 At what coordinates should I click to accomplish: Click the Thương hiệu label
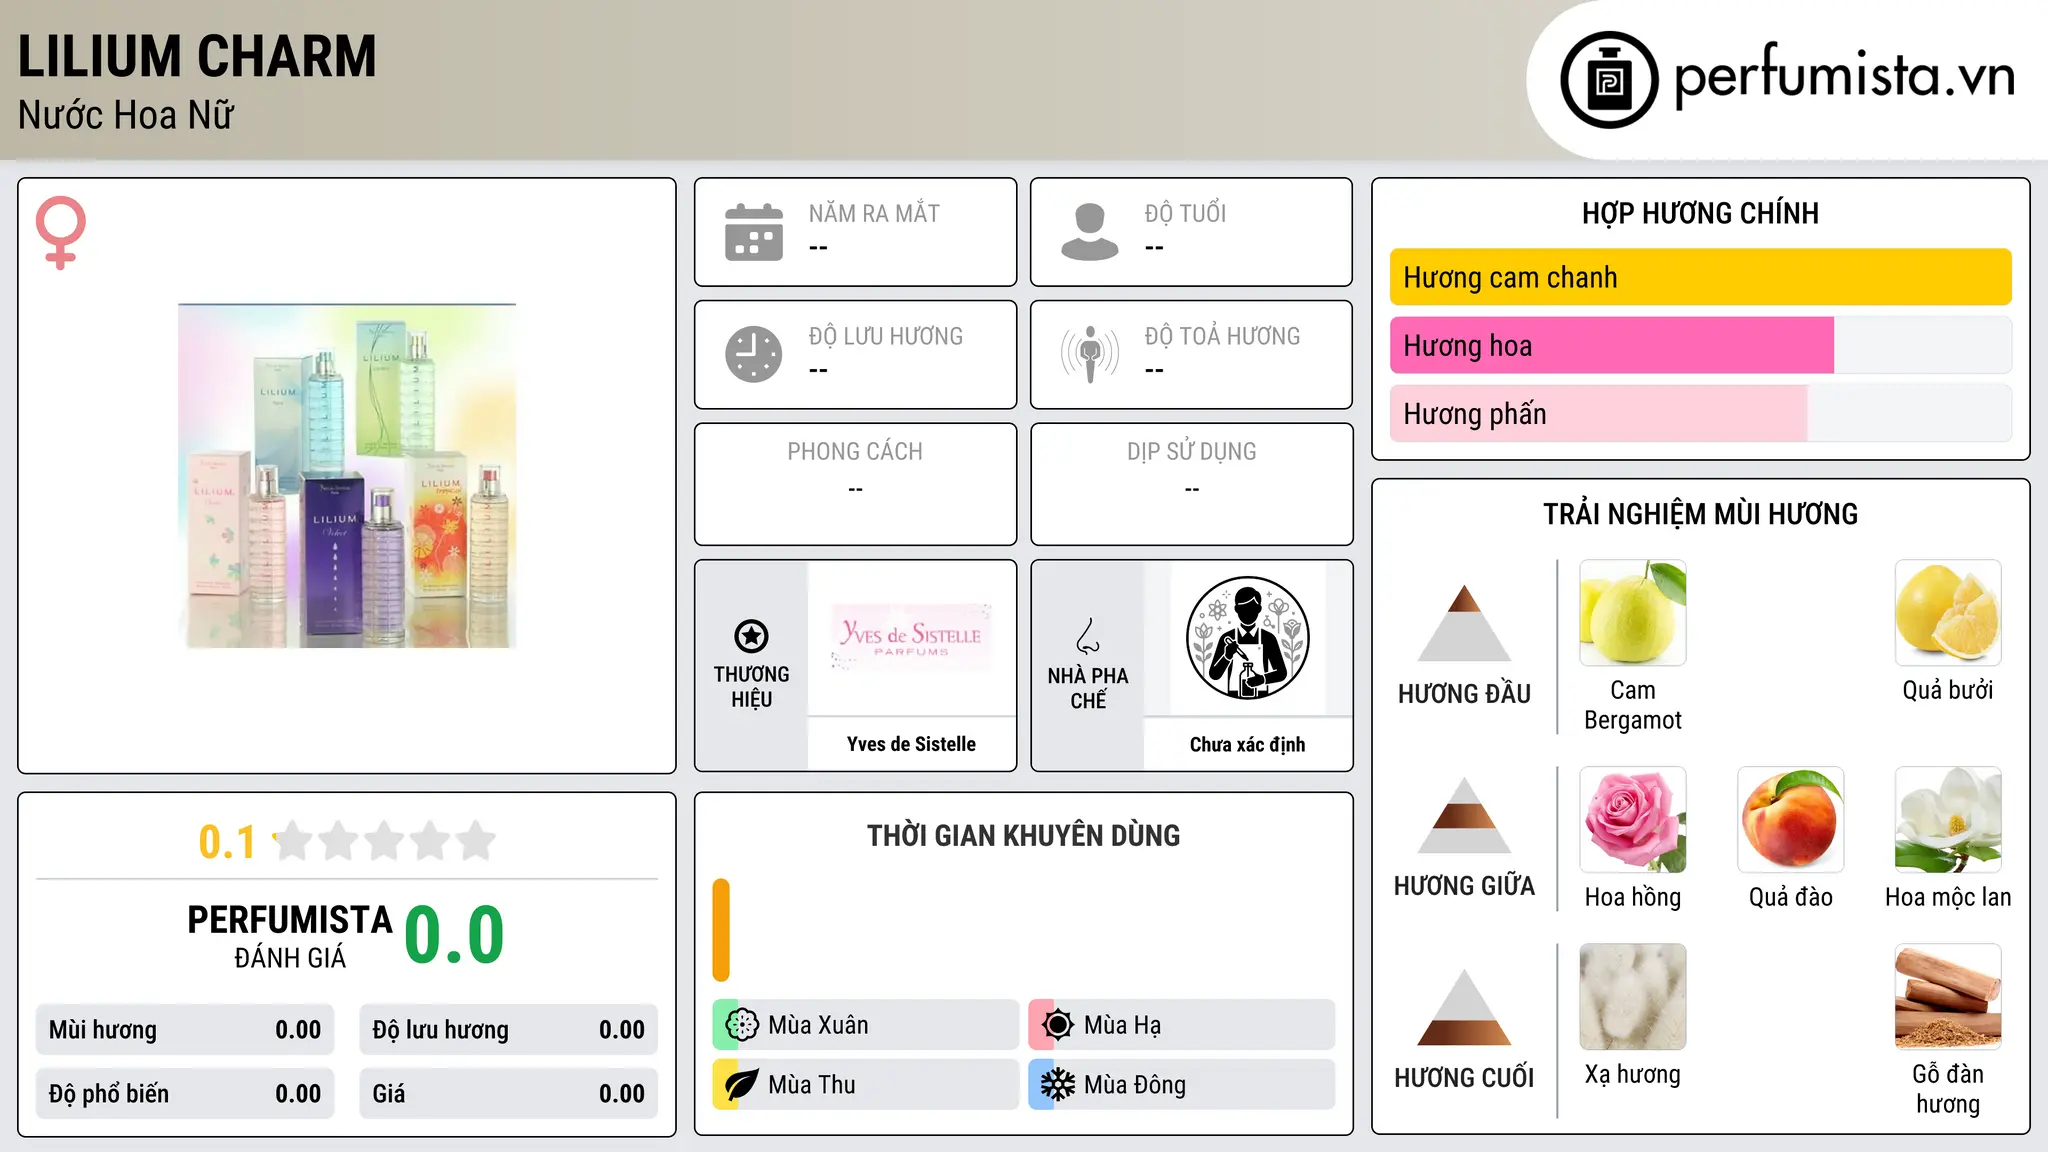point(751,686)
